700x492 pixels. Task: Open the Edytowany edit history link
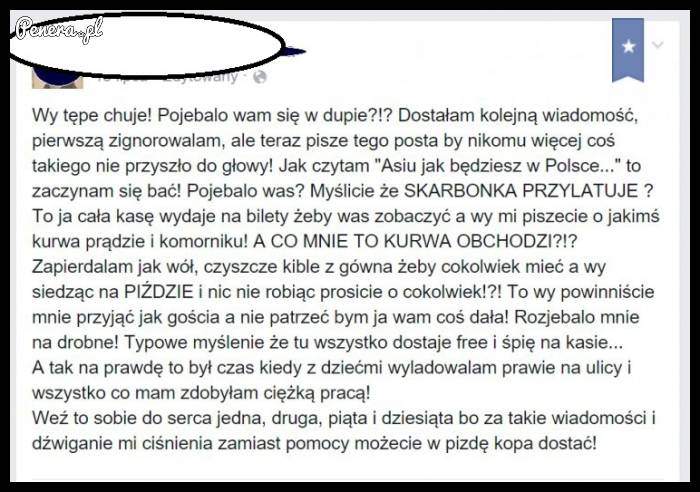(201, 77)
